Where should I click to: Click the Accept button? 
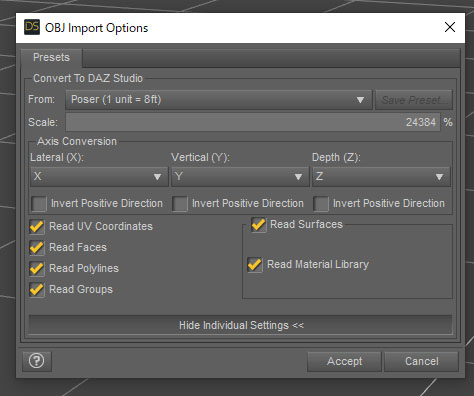[344, 361]
